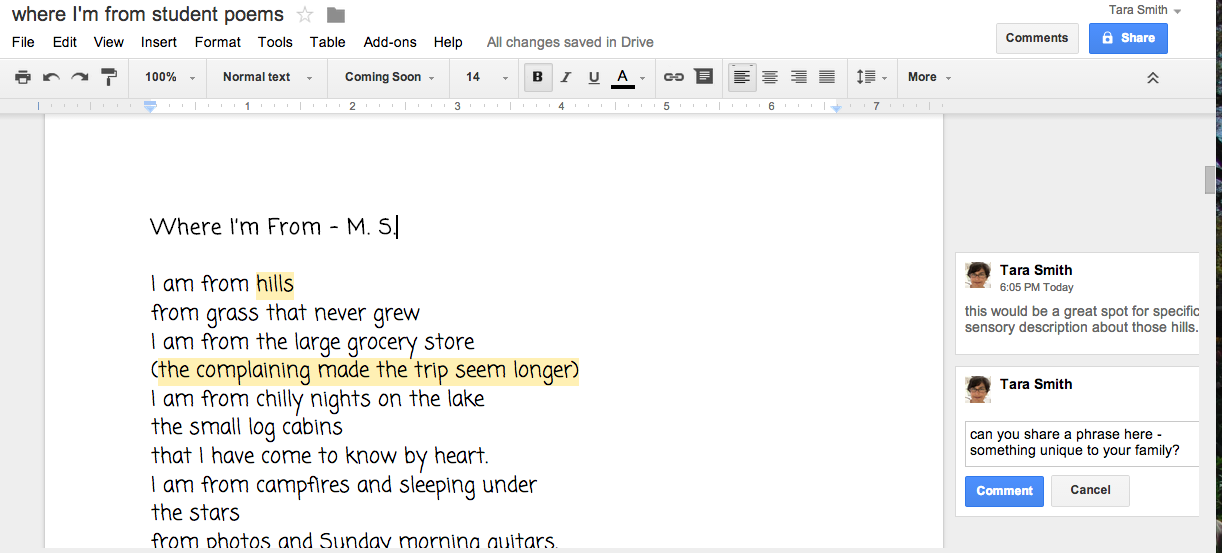Click the comment reply text field
1222x553 pixels.
pos(1080,443)
